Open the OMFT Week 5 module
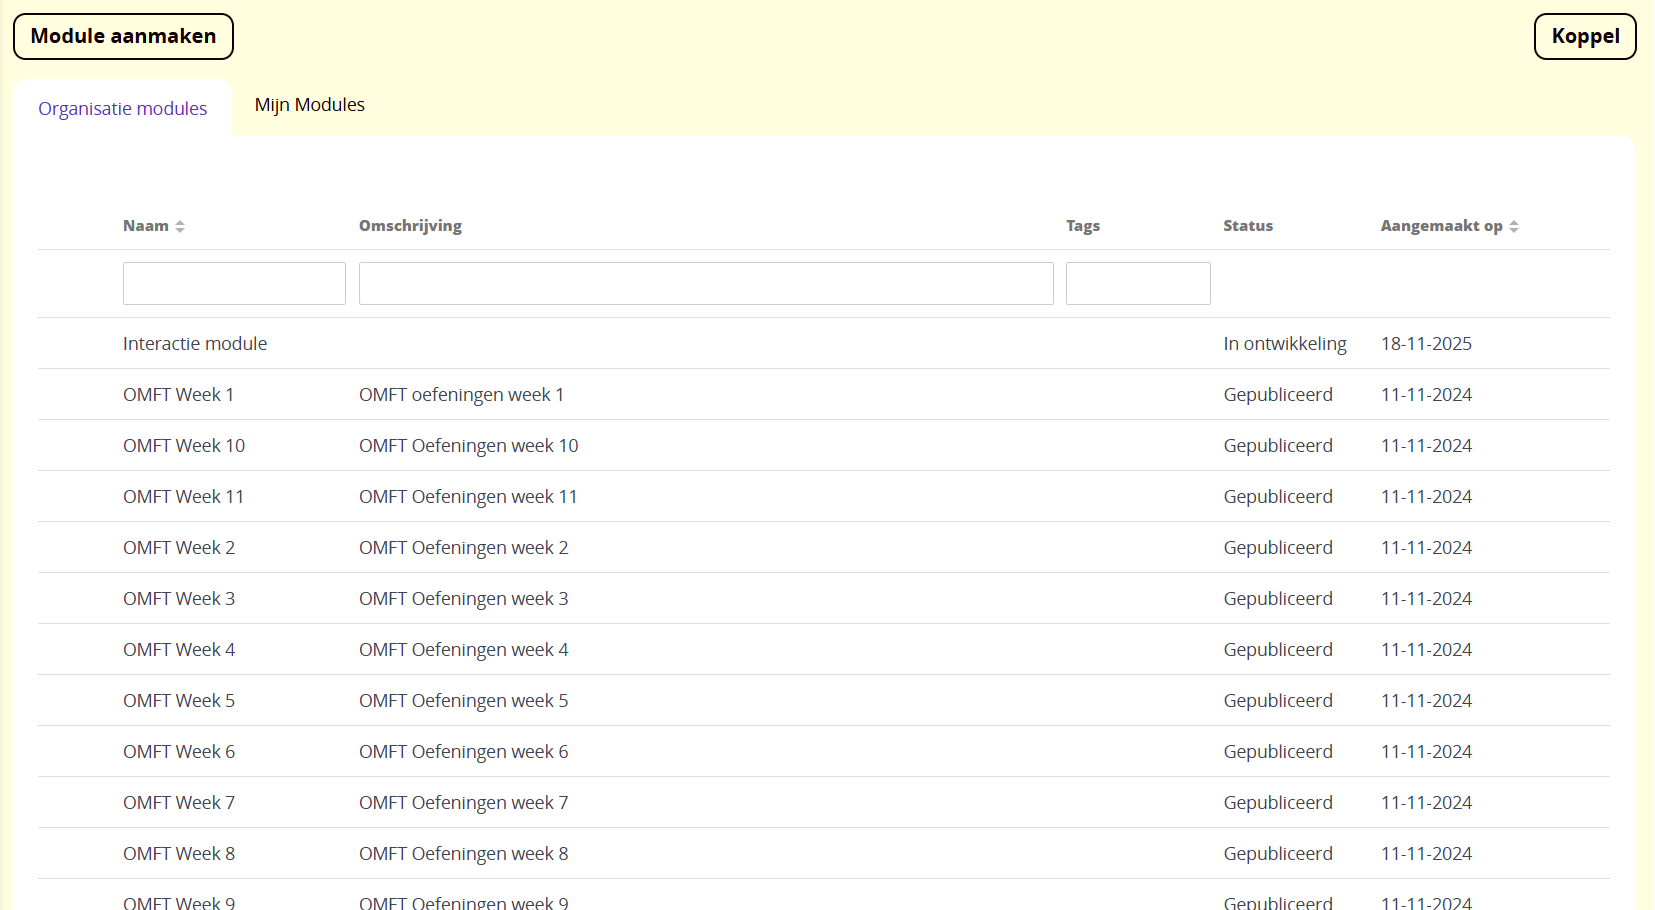The image size is (1655, 910). pos(179,701)
